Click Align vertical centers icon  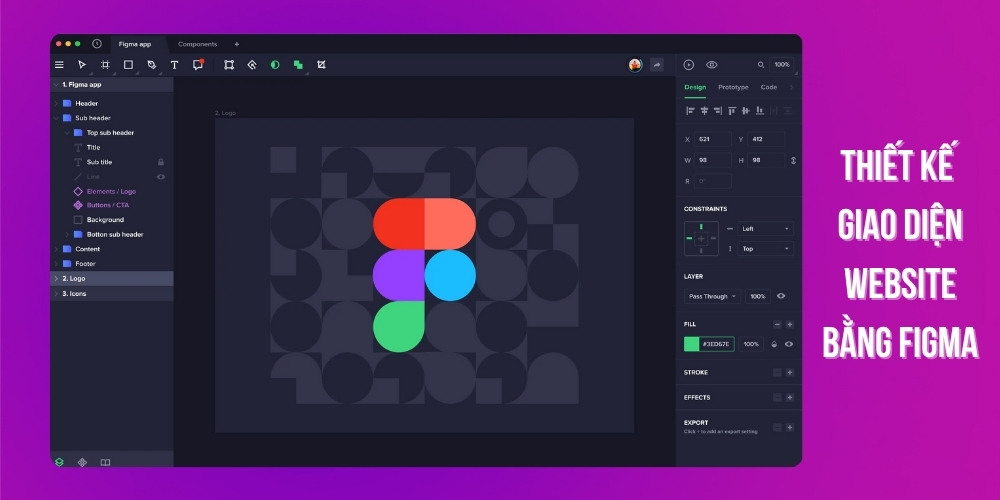[746, 111]
